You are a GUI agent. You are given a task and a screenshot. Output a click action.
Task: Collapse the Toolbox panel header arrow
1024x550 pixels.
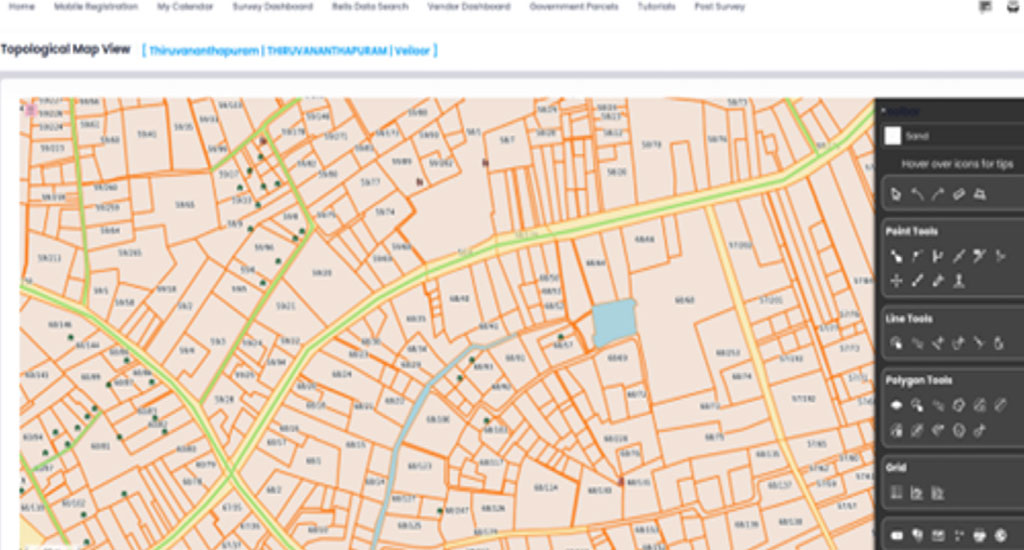coord(884,111)
